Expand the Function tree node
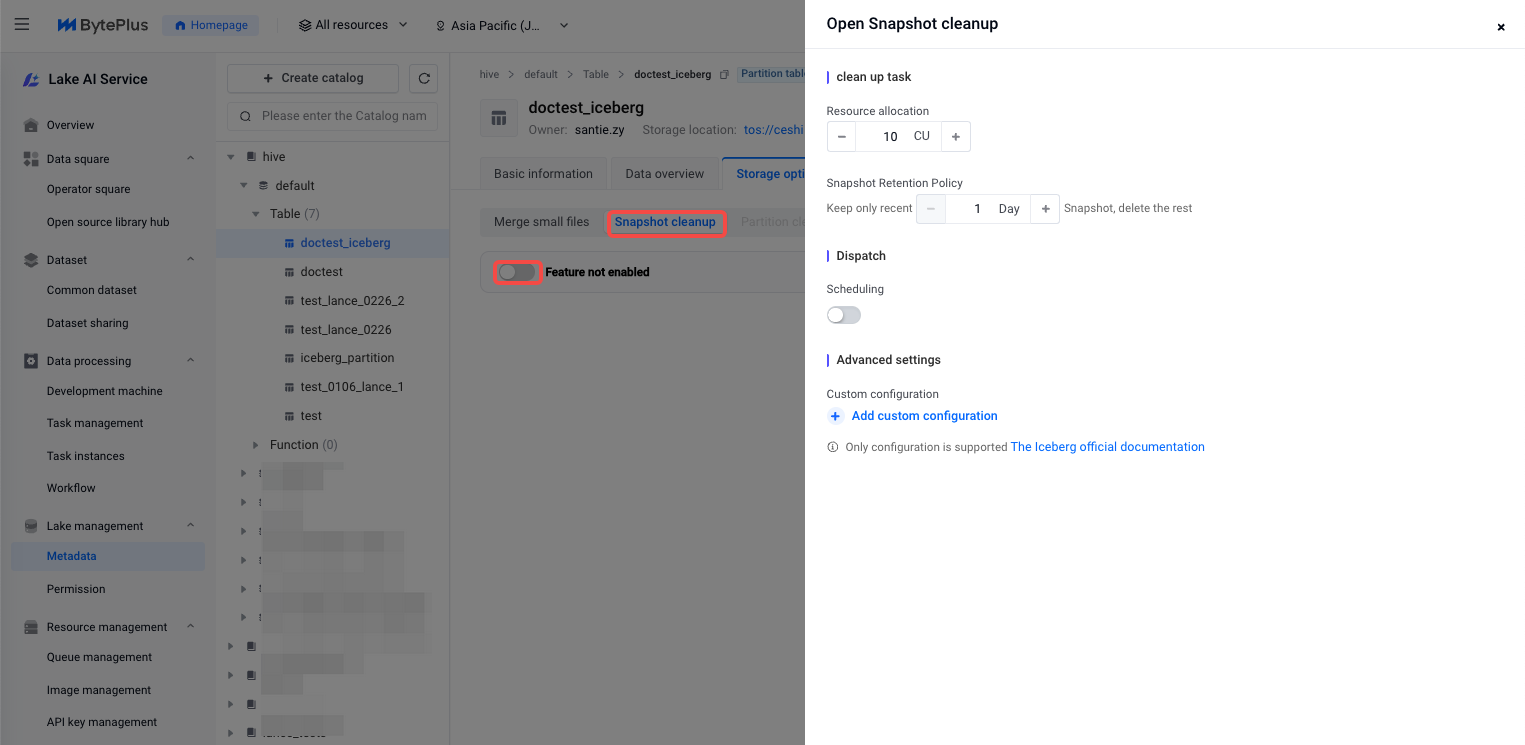This screenshot has width=1525, height=745. (257, 445)
